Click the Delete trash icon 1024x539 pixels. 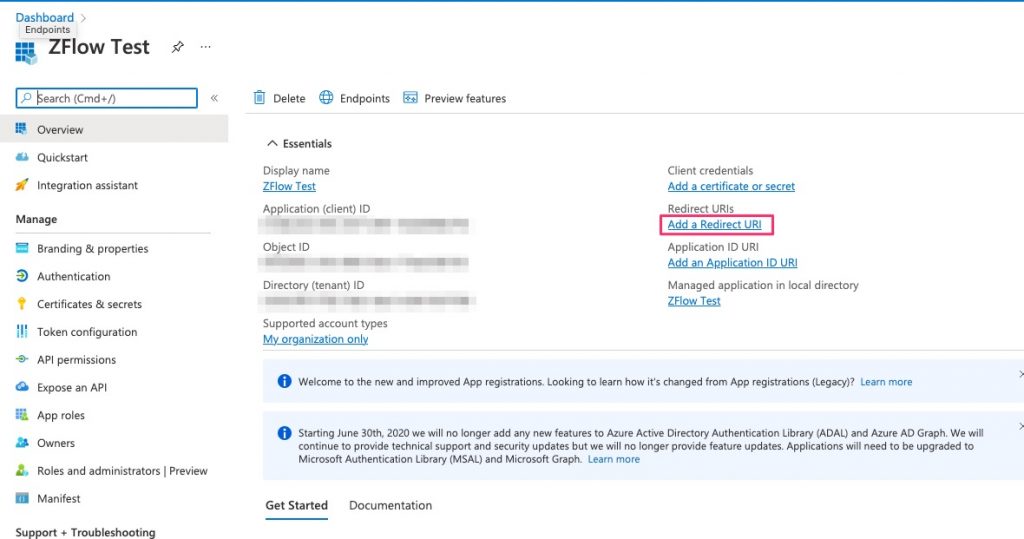pyautogui.click(x=259, y=97)
